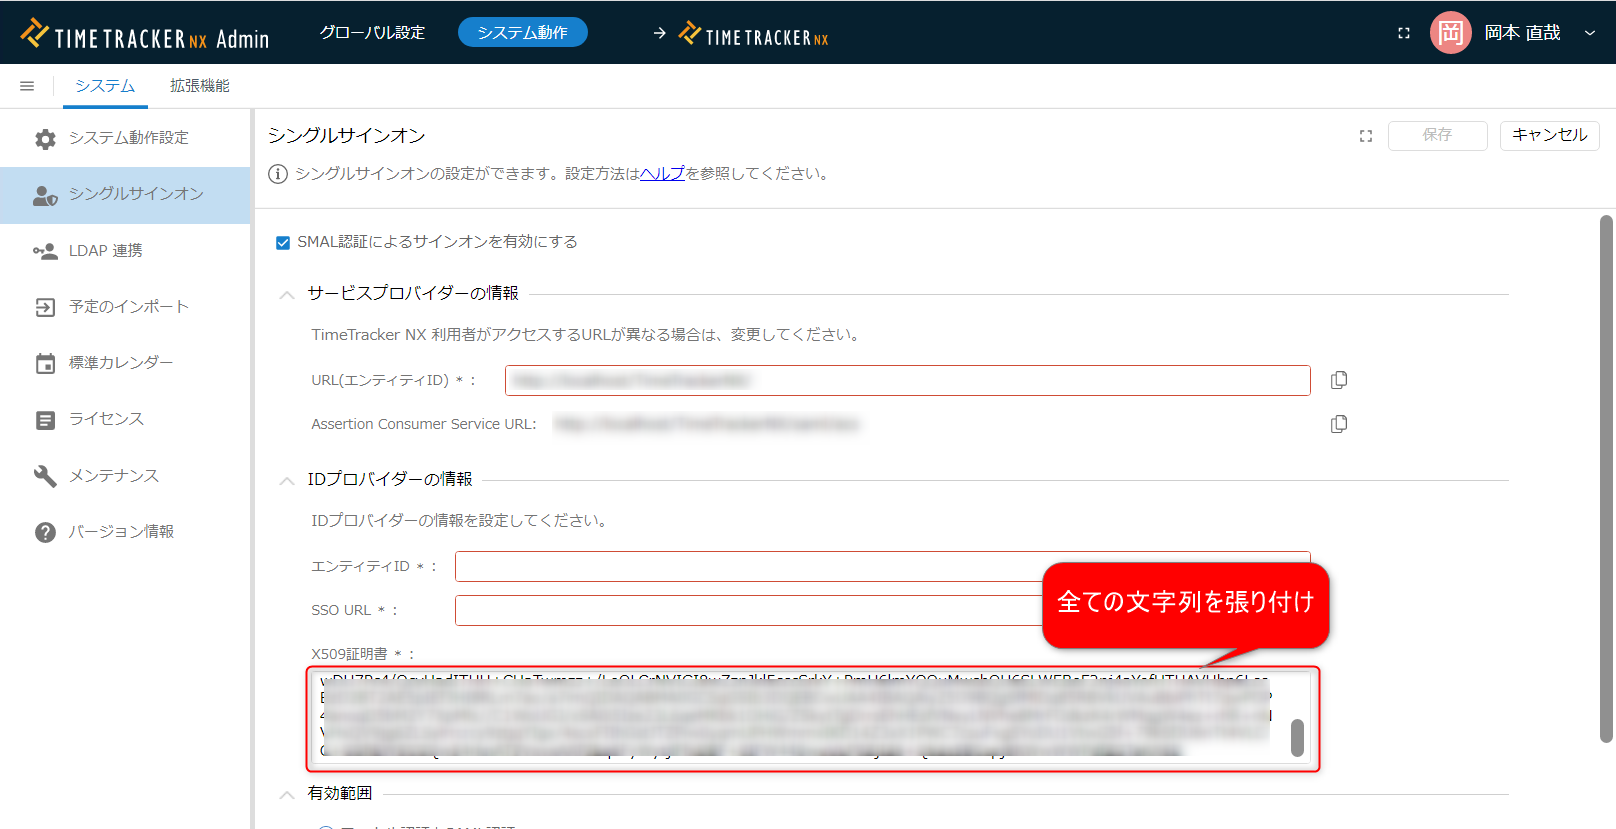Collapse the サービスプロバイダーの情報 section
This screenshot has height=829, width=1616.
pos(287,295)
